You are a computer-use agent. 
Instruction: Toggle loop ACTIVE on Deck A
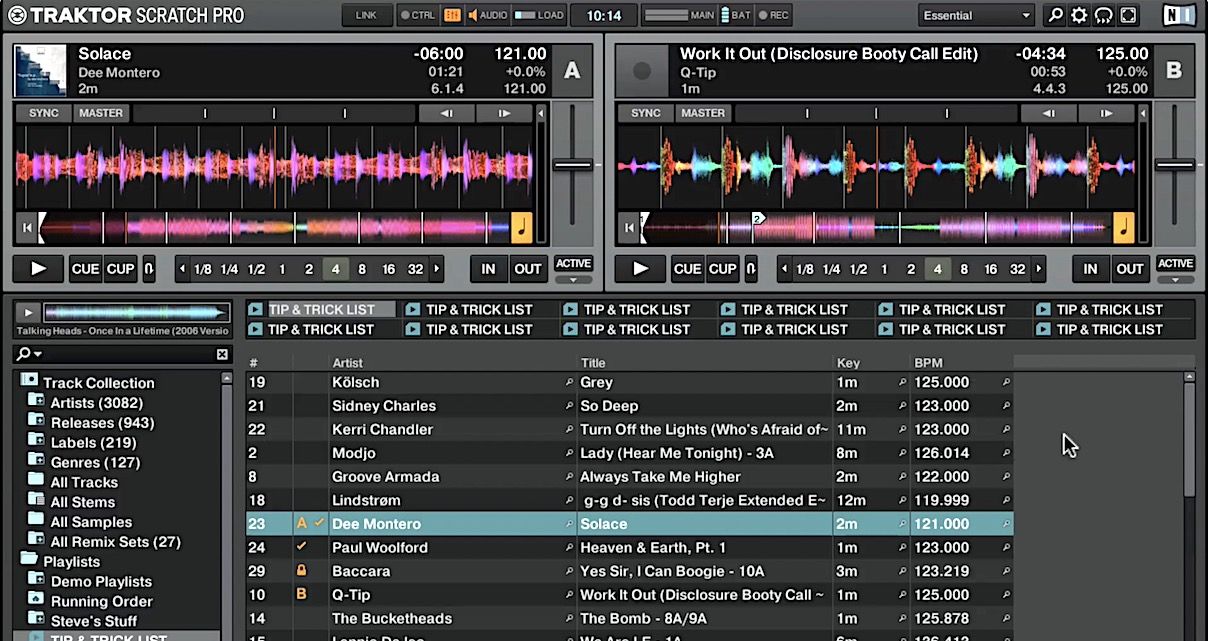pyautogui.click(x=573, y=263)
